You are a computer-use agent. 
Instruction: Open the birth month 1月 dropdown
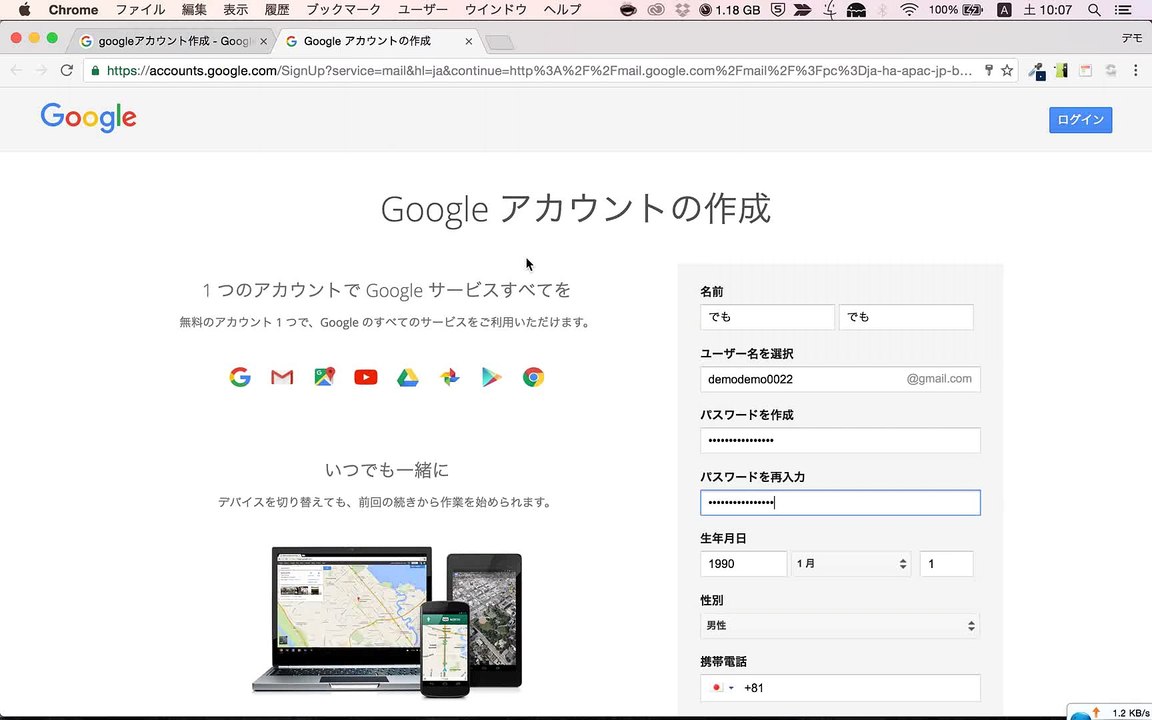click(x=851, y=564)
